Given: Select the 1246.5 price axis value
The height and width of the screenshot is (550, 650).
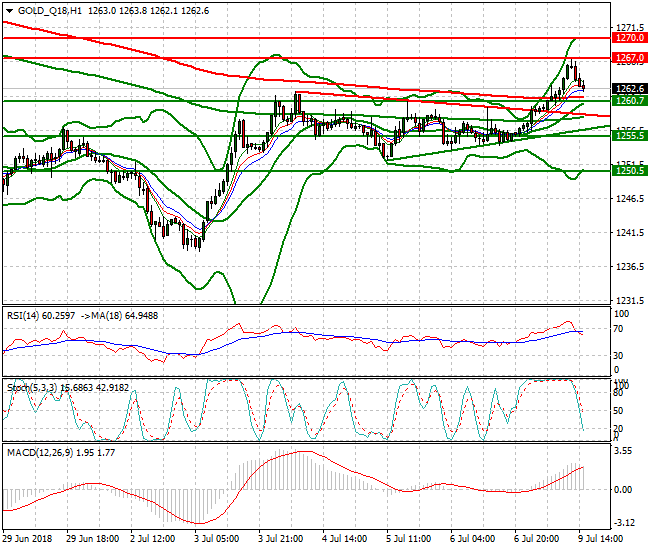Looking at the screenshot, I should [x=631, y=199].
